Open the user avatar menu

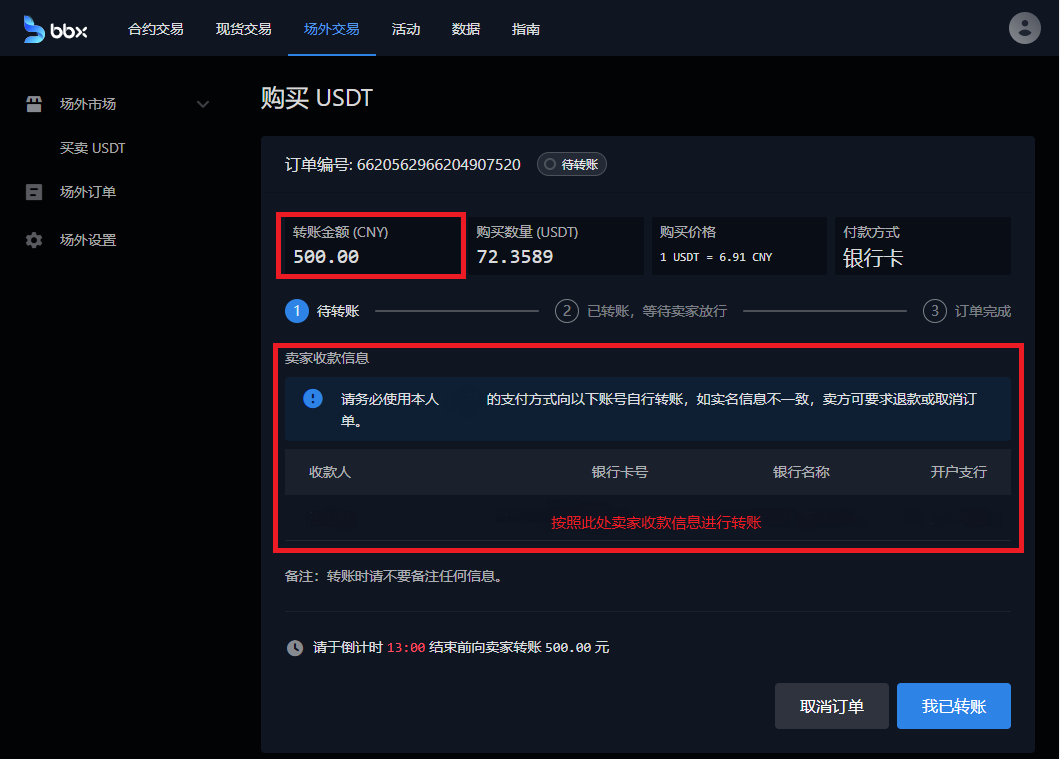[x=1024, y=28]
